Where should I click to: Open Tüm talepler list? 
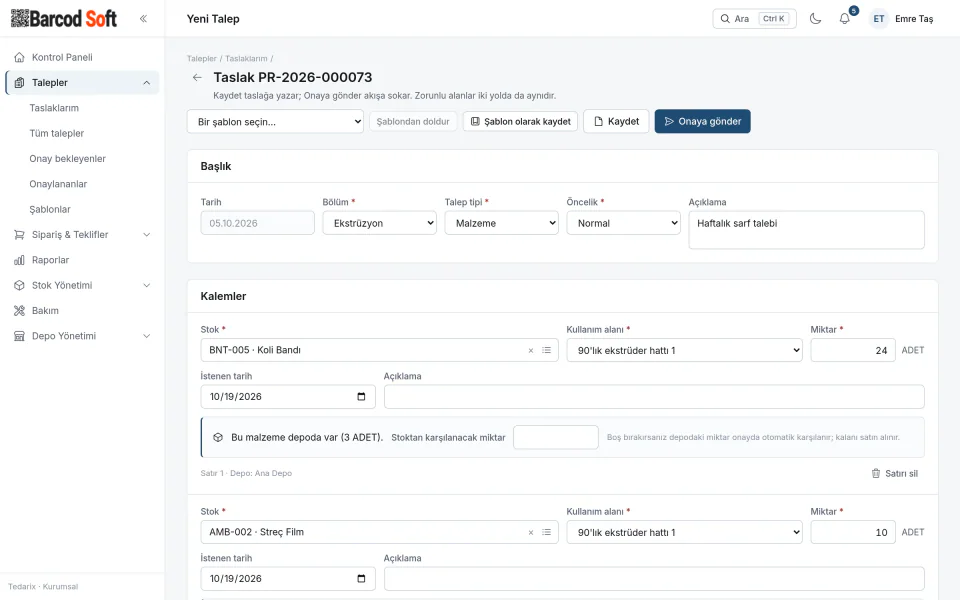pyautogui.click(x=57, y=133)
